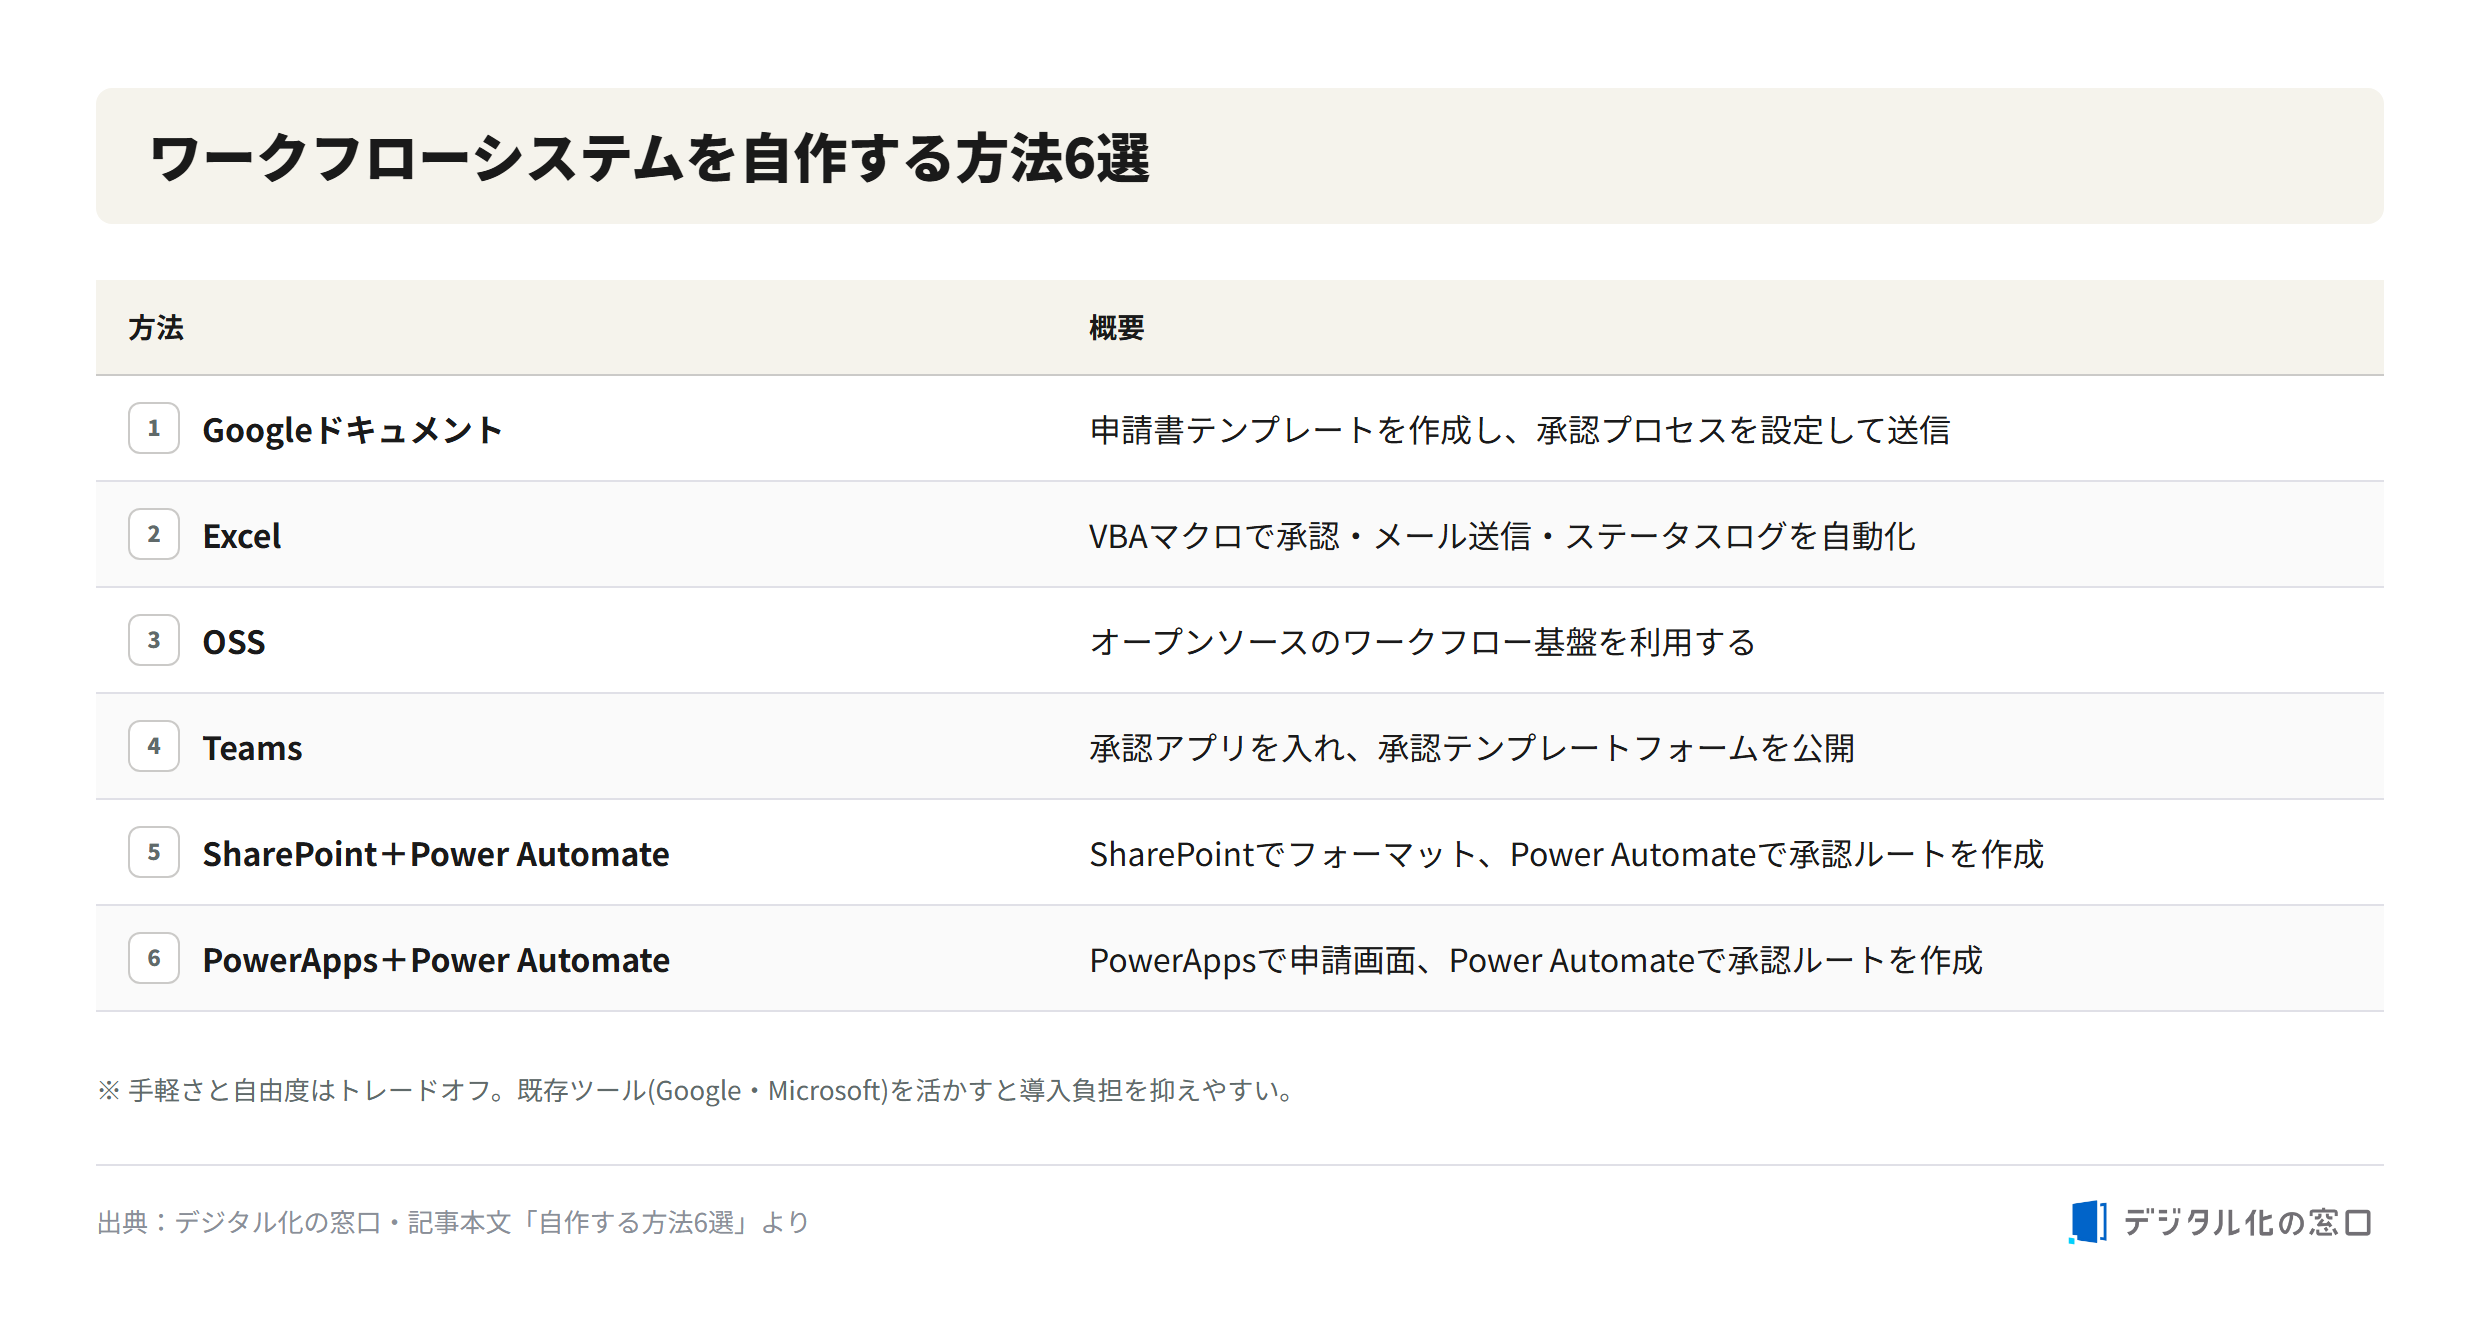
Task: Click the 概要 column header
Action: (1117, 328)
